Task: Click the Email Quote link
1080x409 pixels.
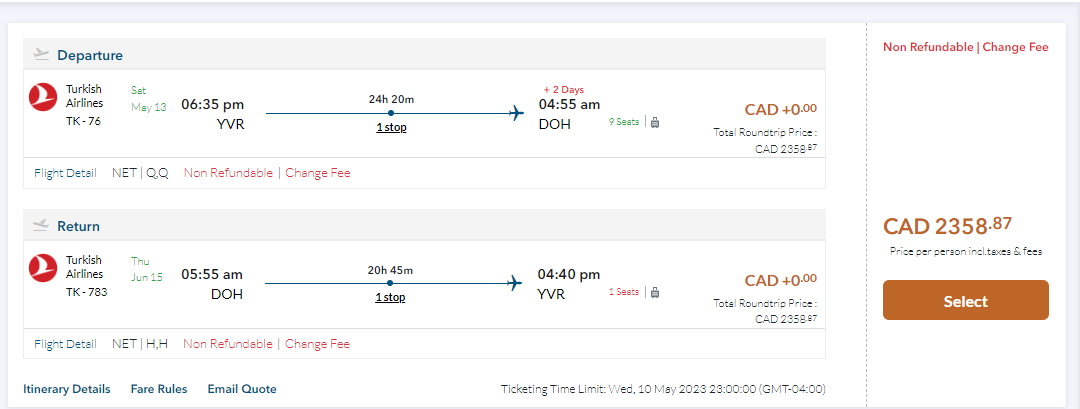Action: click(x=242, y=389)
